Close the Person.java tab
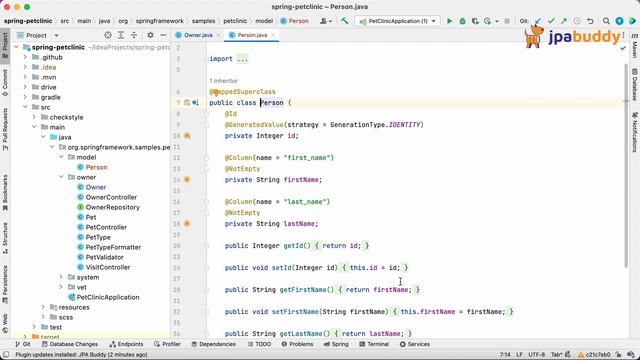 [273, 35]
